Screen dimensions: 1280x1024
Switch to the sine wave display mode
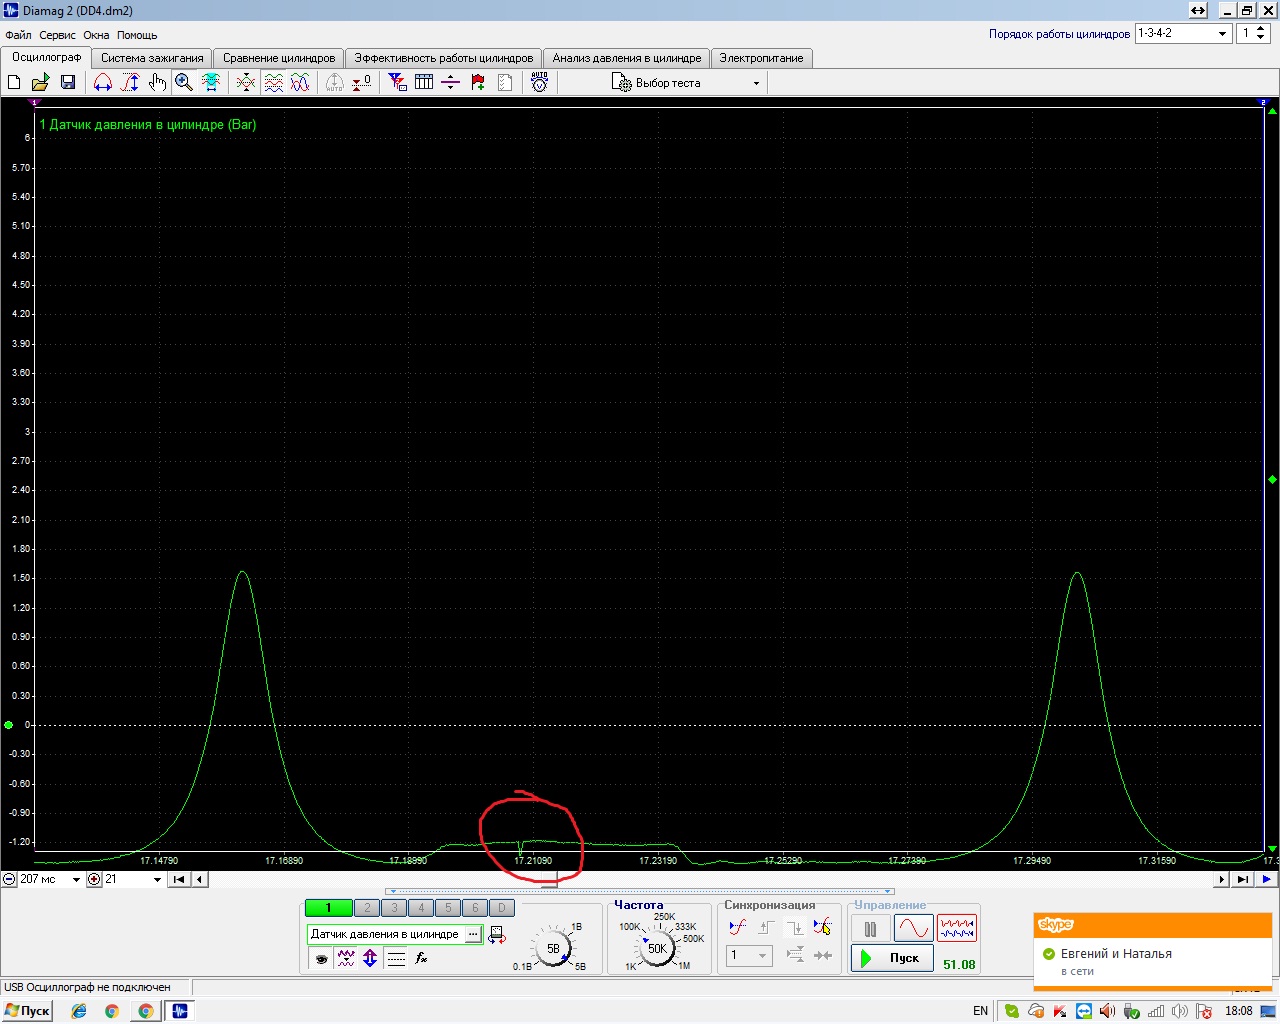tap(914, 929)
